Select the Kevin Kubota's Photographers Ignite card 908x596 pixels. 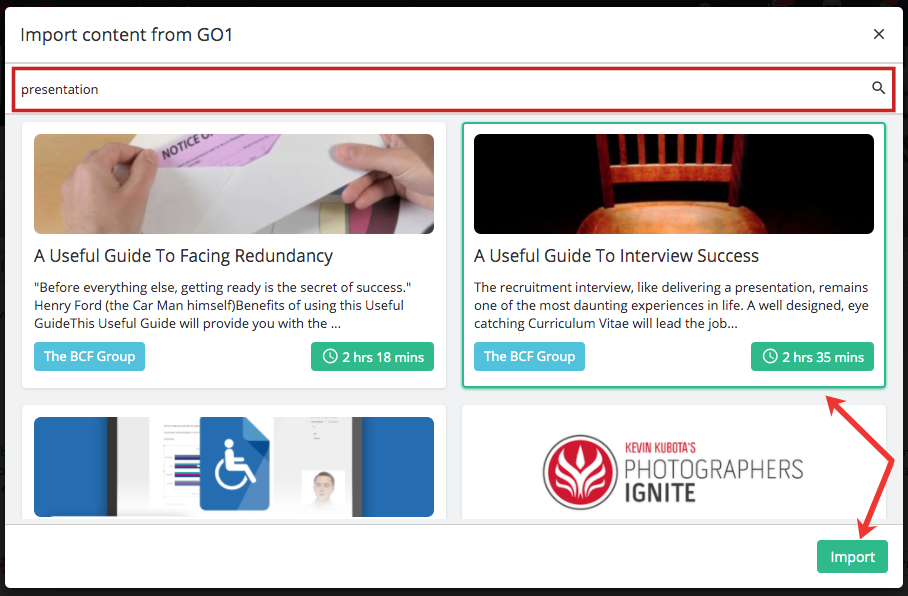[674, 465]
